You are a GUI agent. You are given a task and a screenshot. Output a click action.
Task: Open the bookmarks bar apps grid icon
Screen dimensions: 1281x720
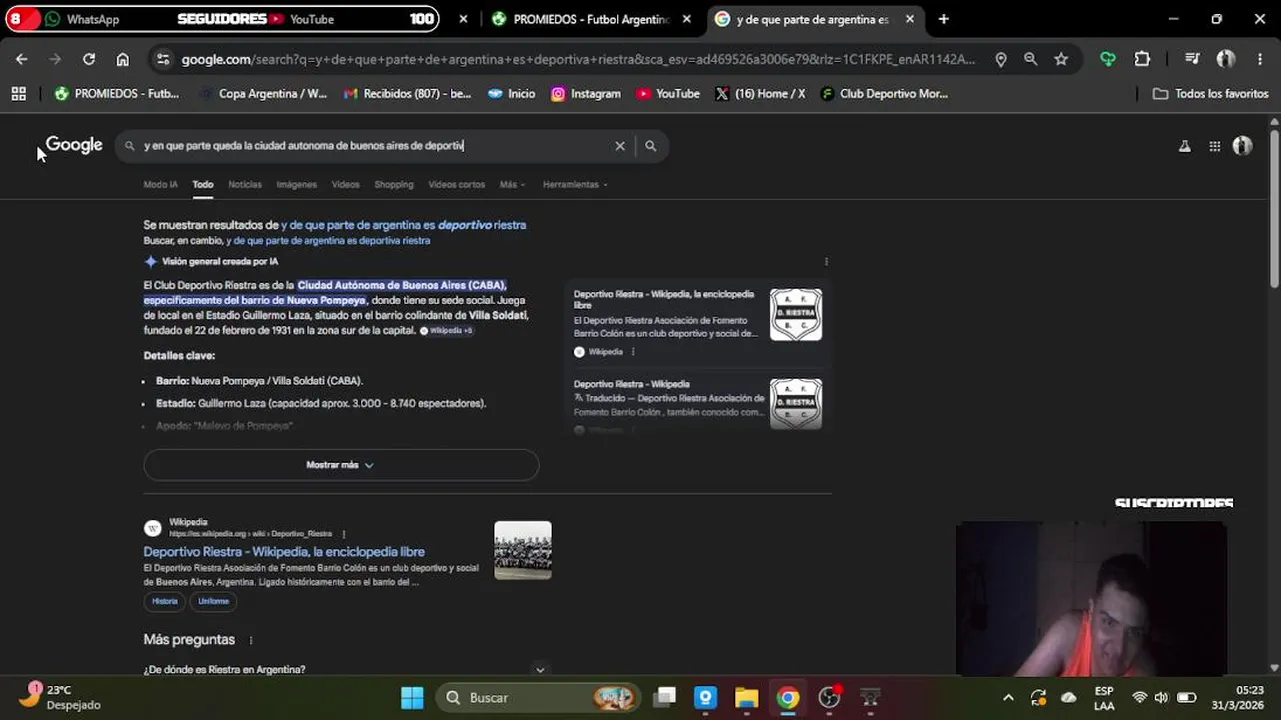point(18,94)
